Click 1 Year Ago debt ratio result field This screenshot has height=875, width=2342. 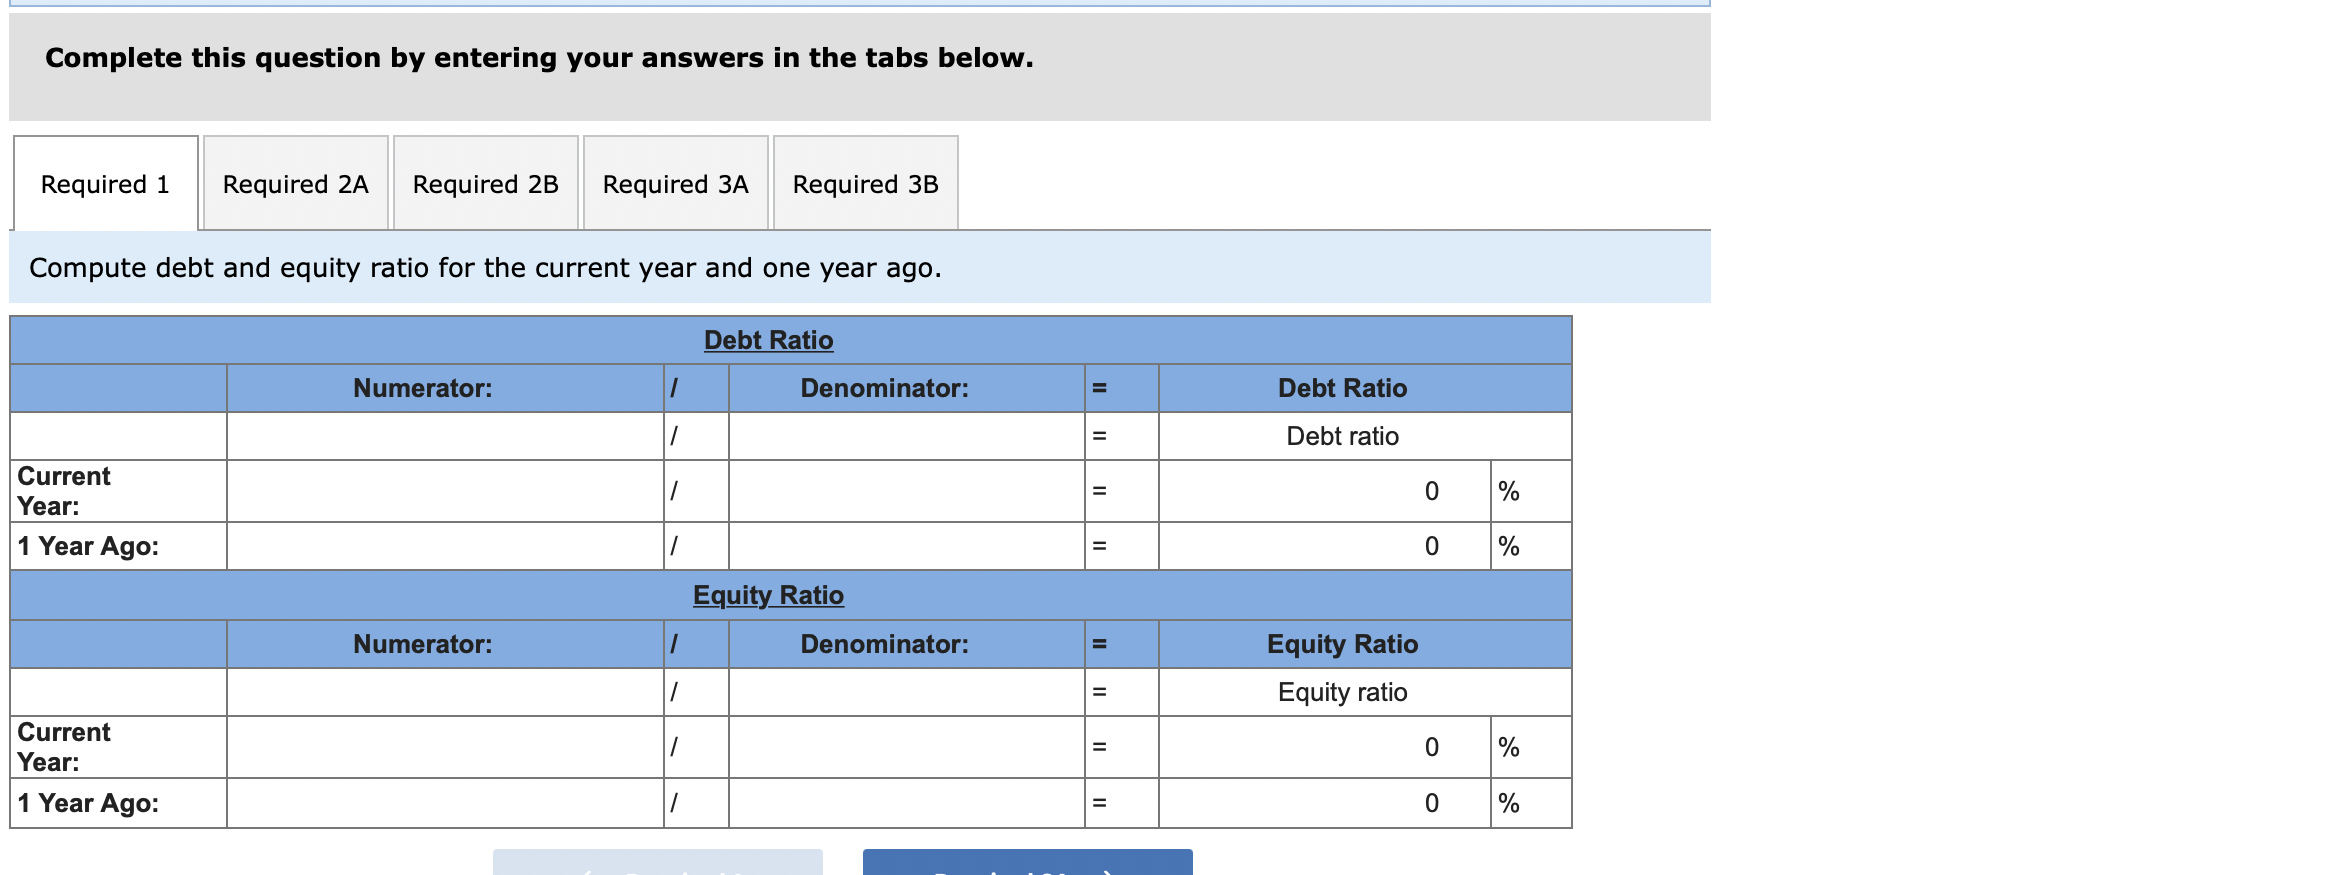[1320, 546]
